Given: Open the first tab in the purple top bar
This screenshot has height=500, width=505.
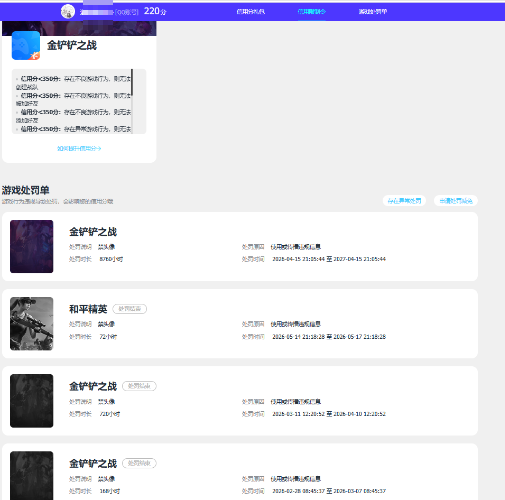Looking at the screenshot, I should 251,12.
